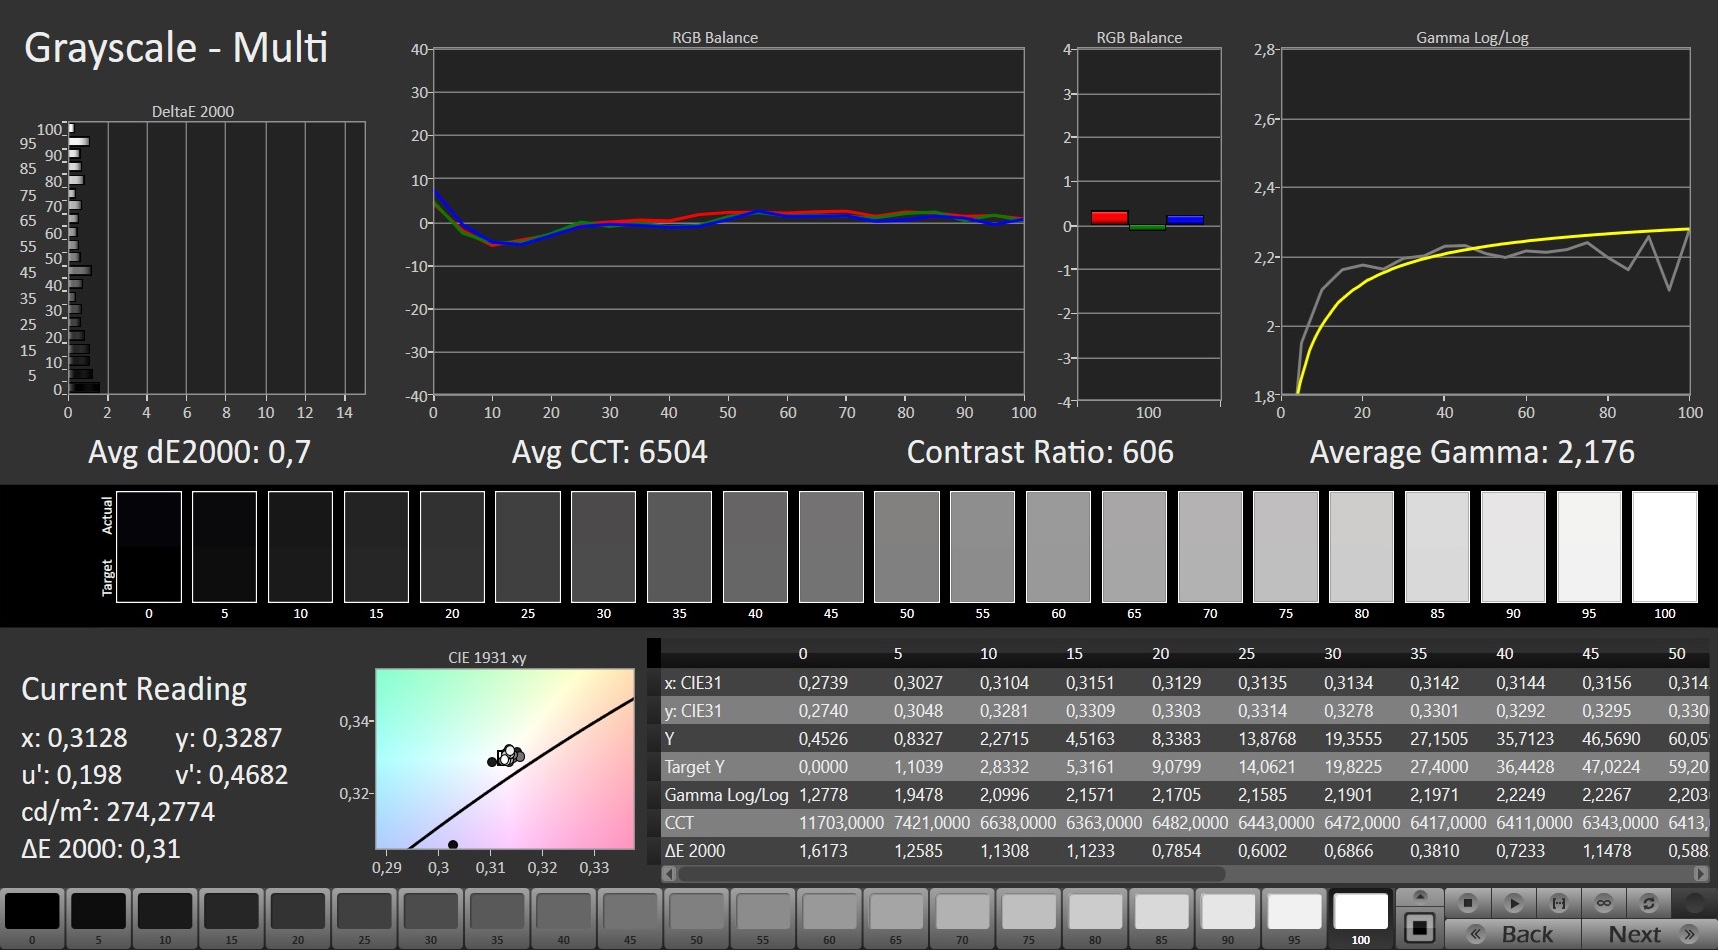
Task: Click the DeltaE 2000 bar chart
Action: coord(216,258)
